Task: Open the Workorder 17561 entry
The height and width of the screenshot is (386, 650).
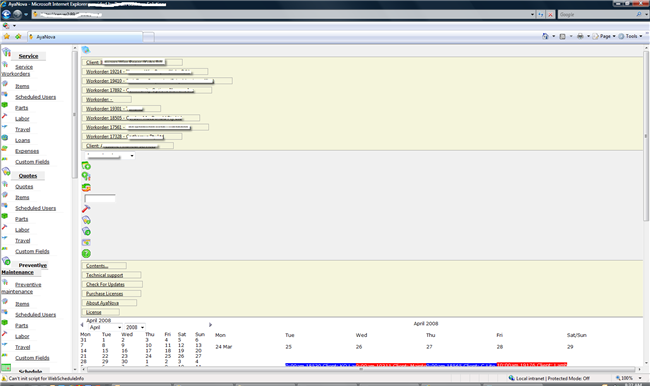Action: (x=145, y=127)
